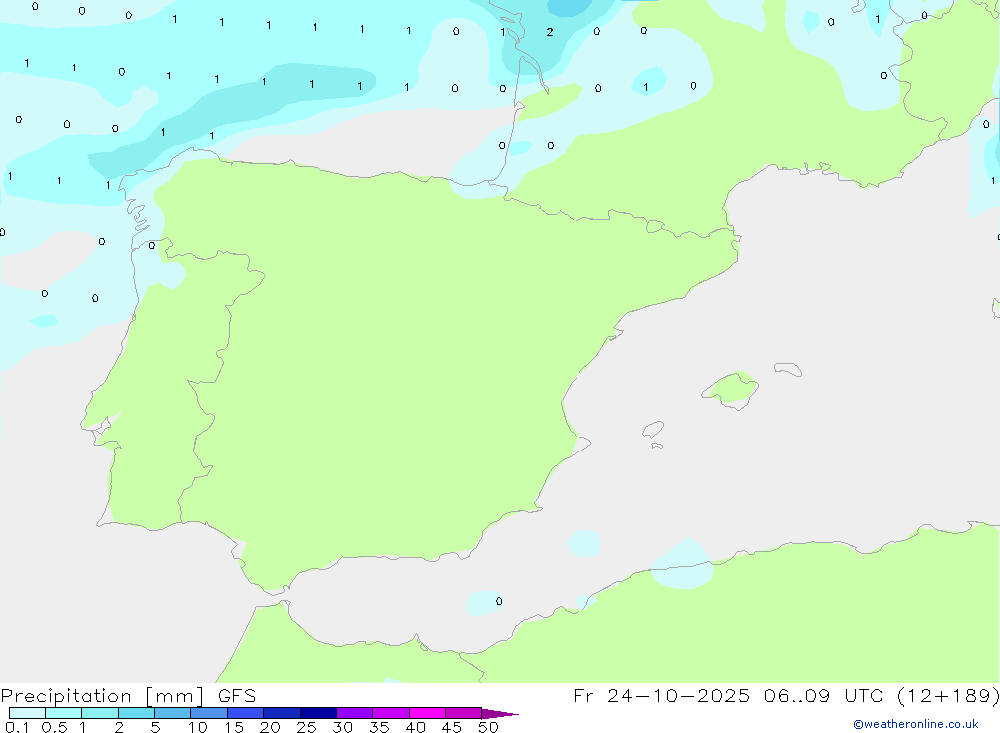Viewport: 1000px width, 733px height.
Task: Click the '0' value in the sea south of Spain
Action: tap(499, 601)
